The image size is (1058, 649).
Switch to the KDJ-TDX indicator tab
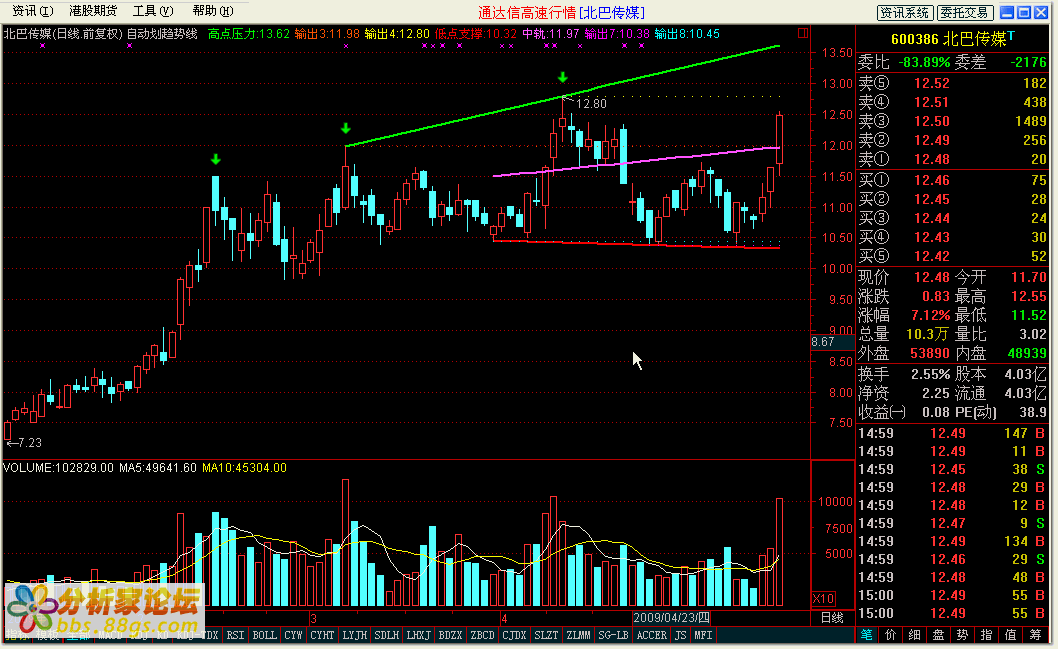(x=198, y=635)
